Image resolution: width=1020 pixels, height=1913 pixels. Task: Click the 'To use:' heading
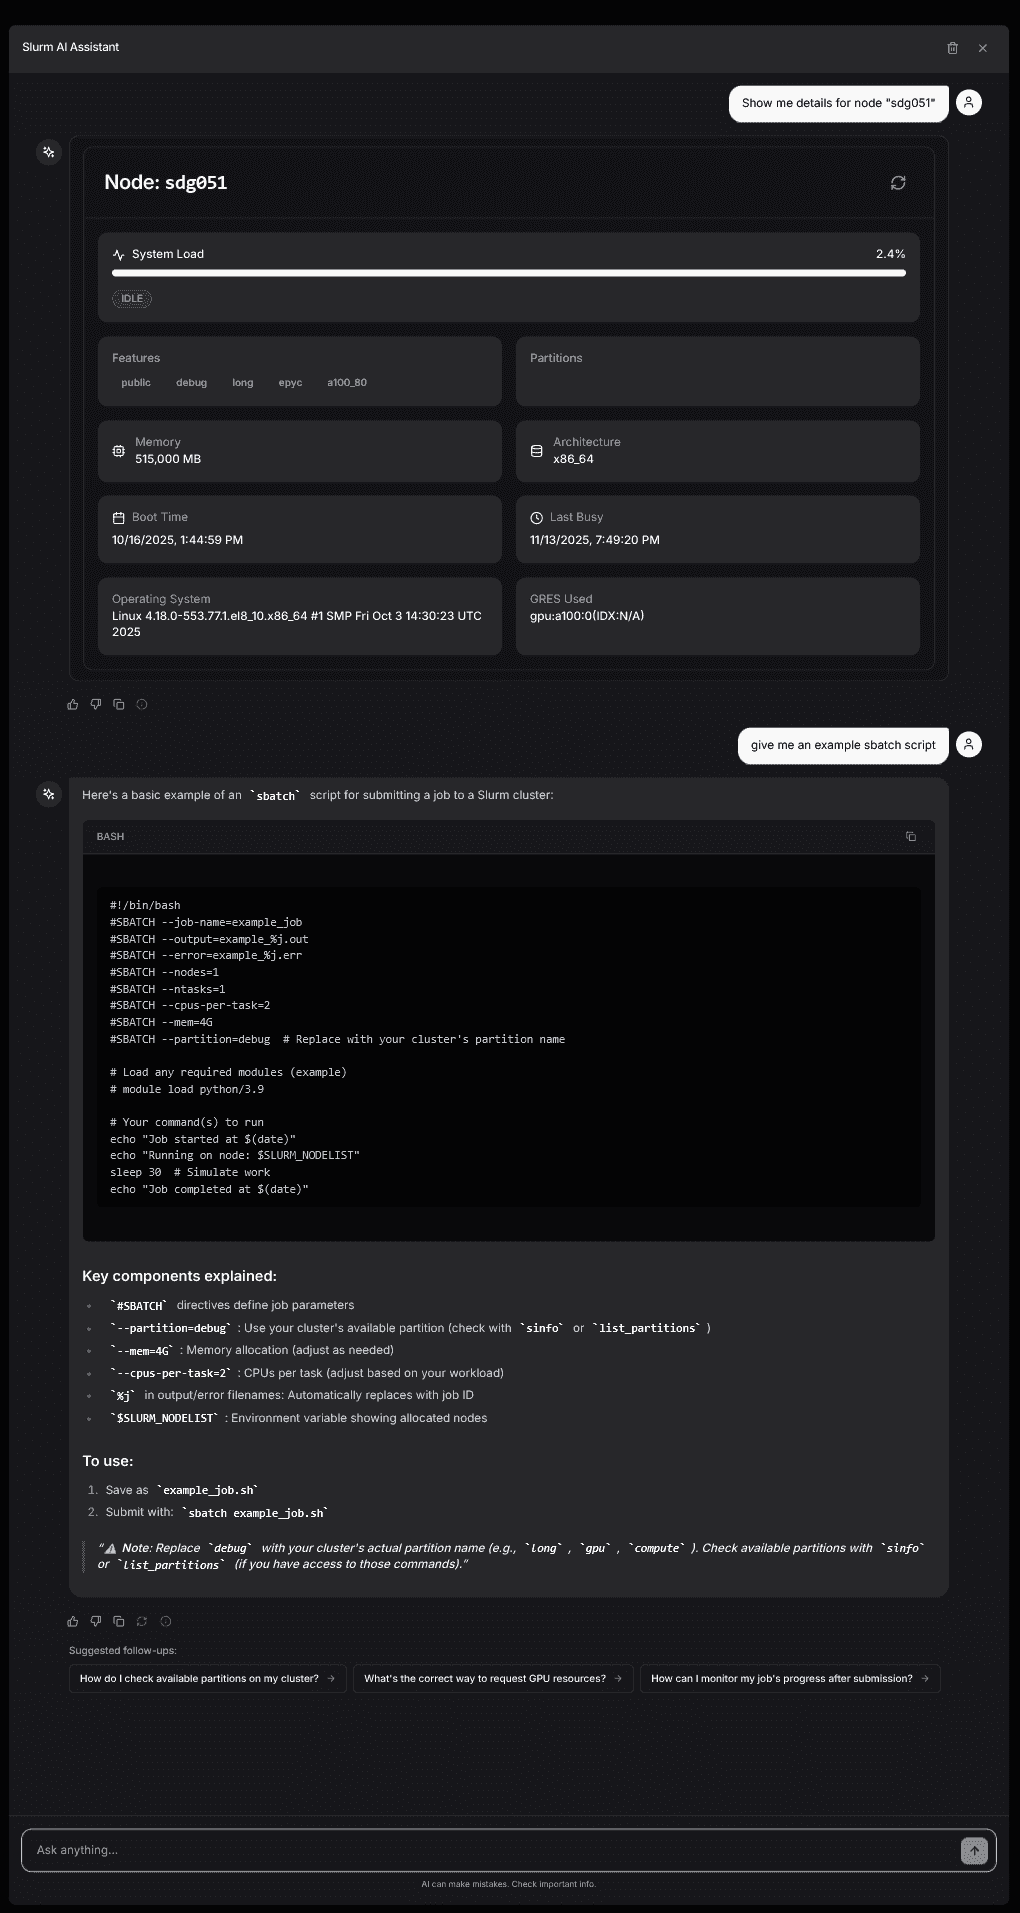click(x=108, y=1461)
